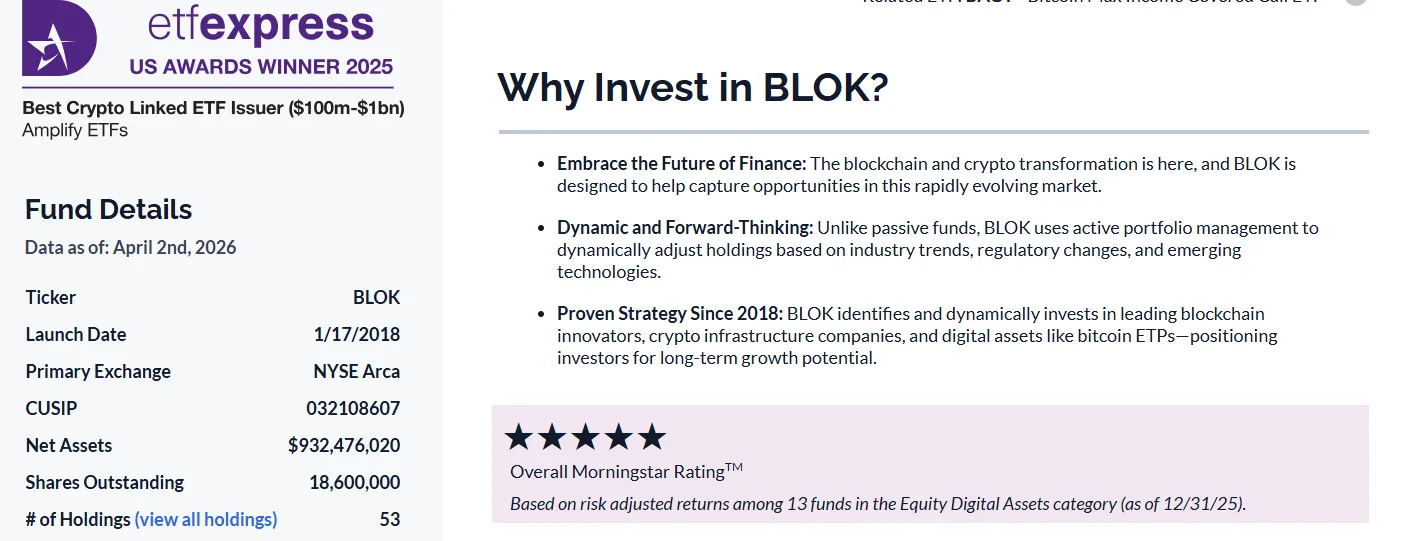Viewport: 1404px width, 541px height.
Task: Click the Why Invest in BLOK heading
Action: click(693, 87)
